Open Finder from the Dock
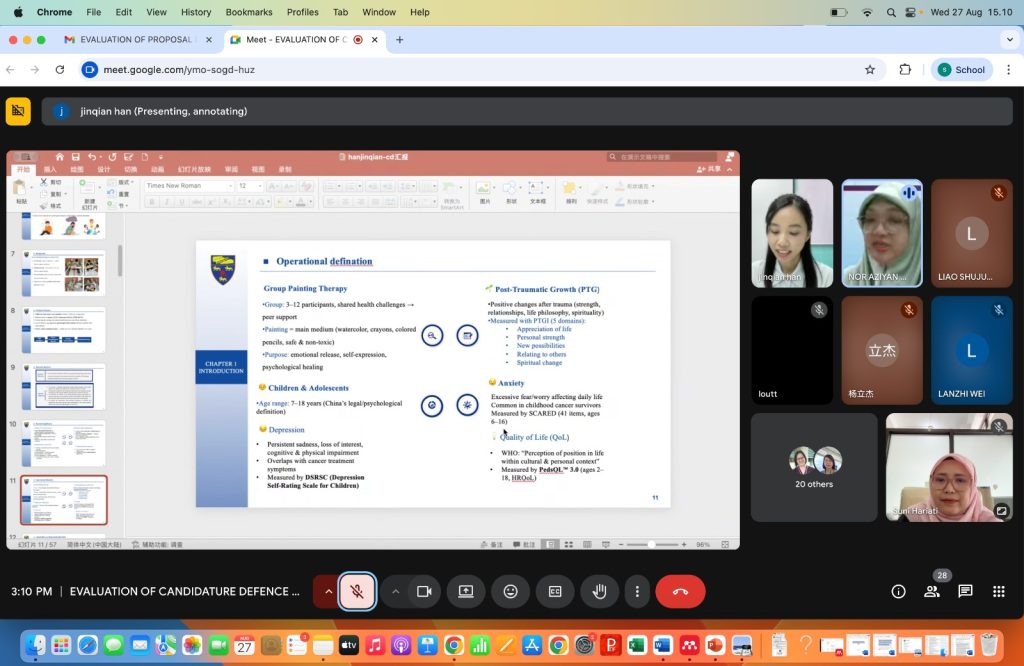The height and width of the screenshot is (666, 1024). click(x=35, y=645)
